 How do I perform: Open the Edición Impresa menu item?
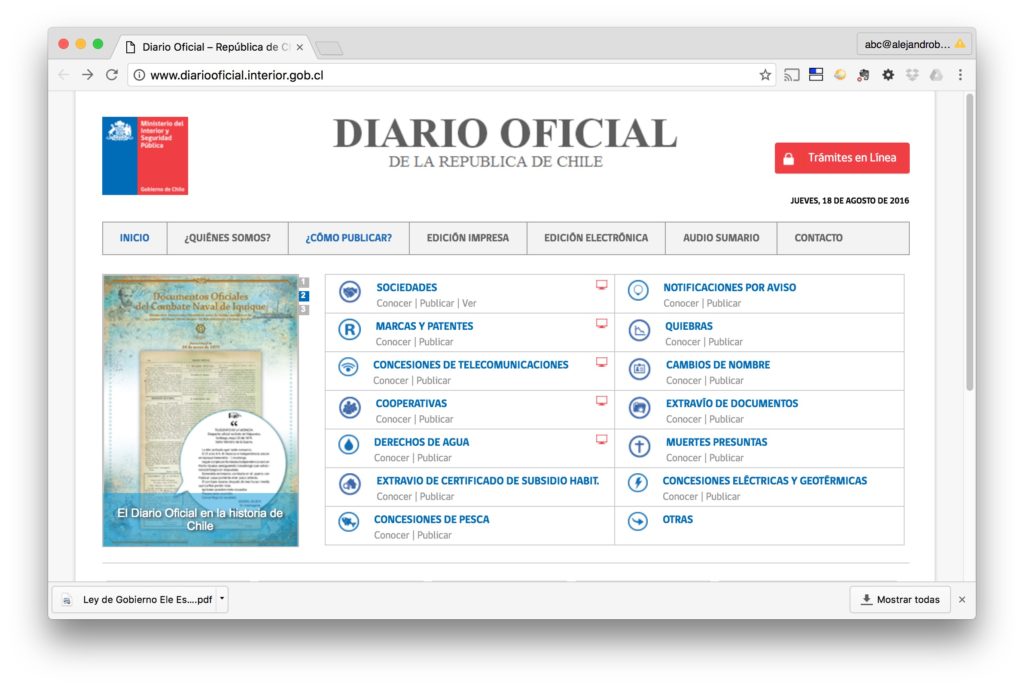pos(468,238)
